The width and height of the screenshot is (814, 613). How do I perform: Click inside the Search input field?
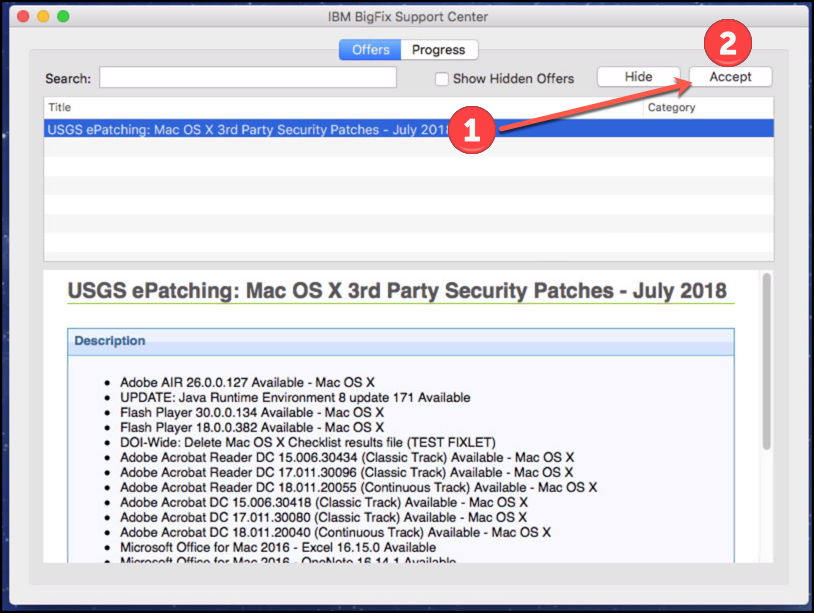tap(248, 77)
